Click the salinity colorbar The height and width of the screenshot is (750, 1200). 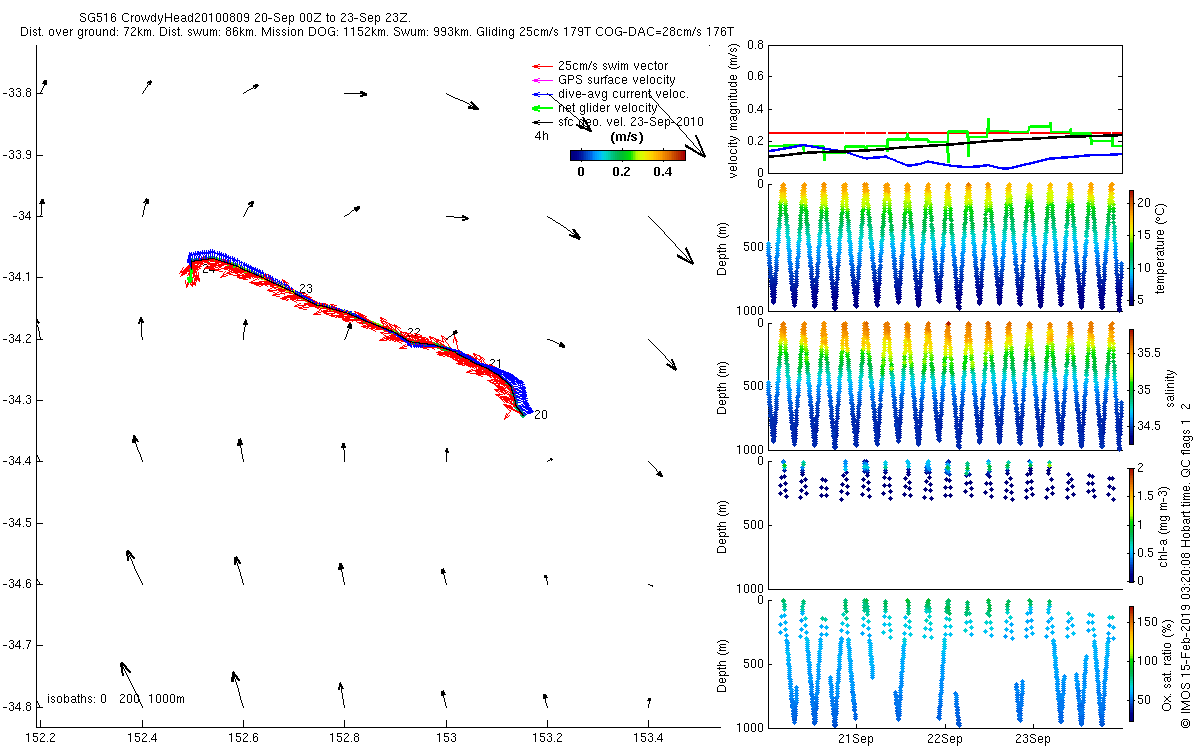point(1132,386)
